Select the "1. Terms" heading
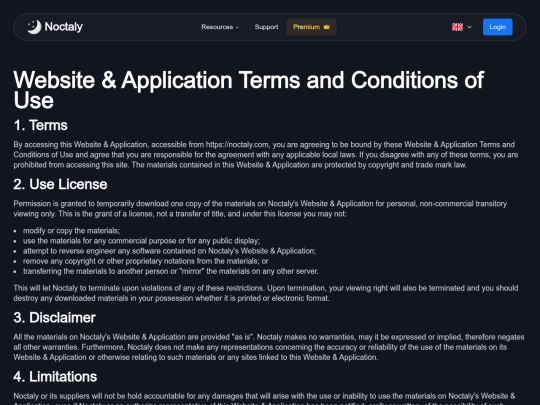The height and width of the screenshot is (405, 540). click(41, 125)
